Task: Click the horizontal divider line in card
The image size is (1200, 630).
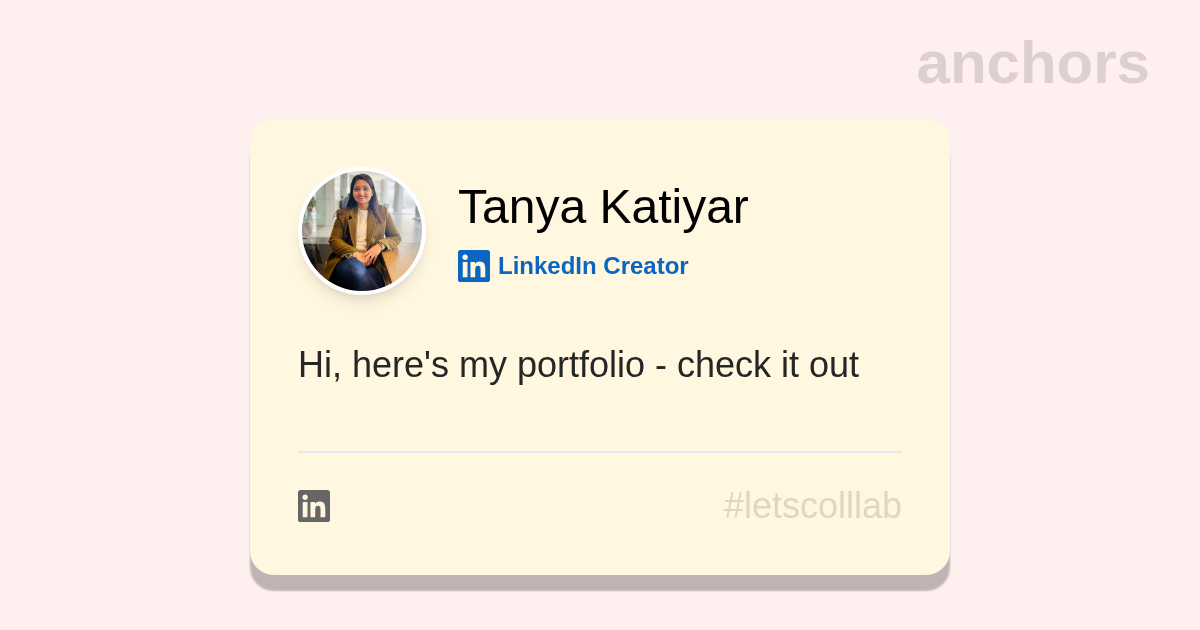Action: click(x=600, y=452)
